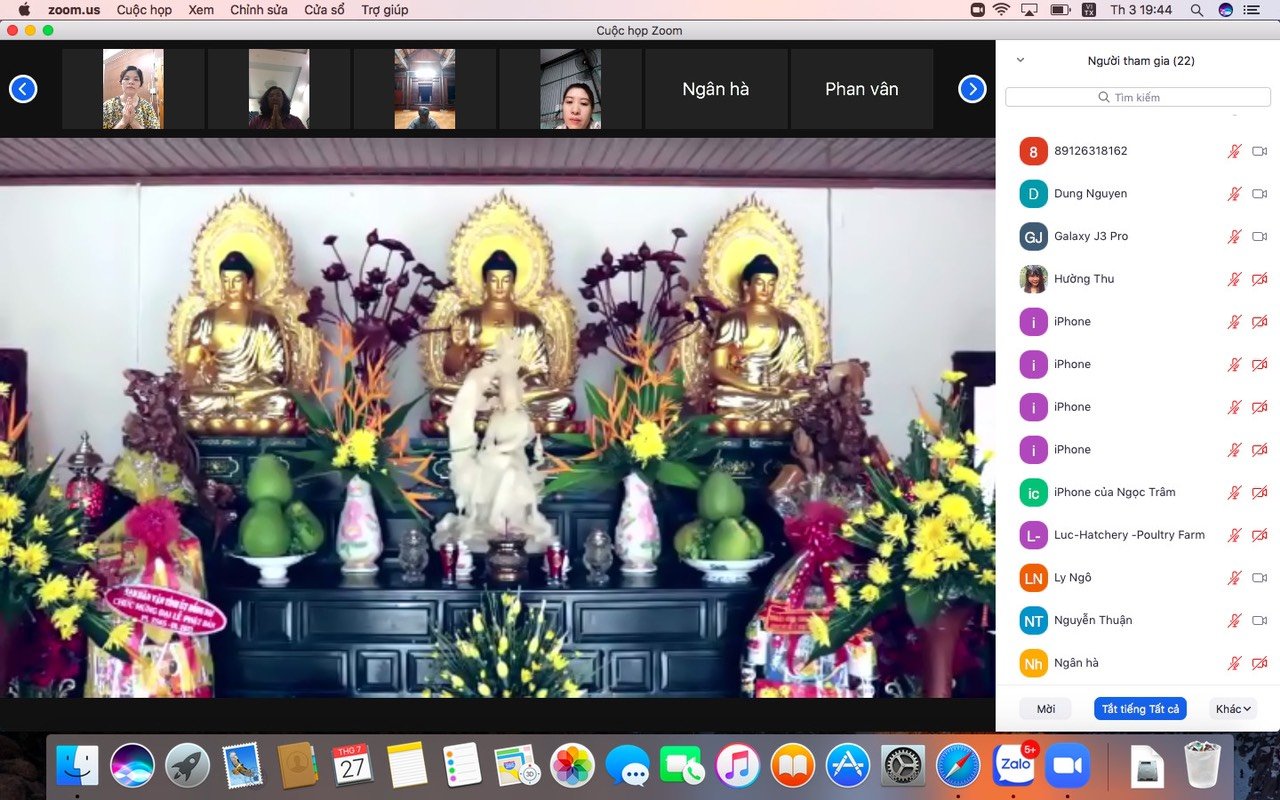This screenshot has width=1280, height=800.
Task: Open the Photos app in the dock
Action: click(x=573, y=767)
